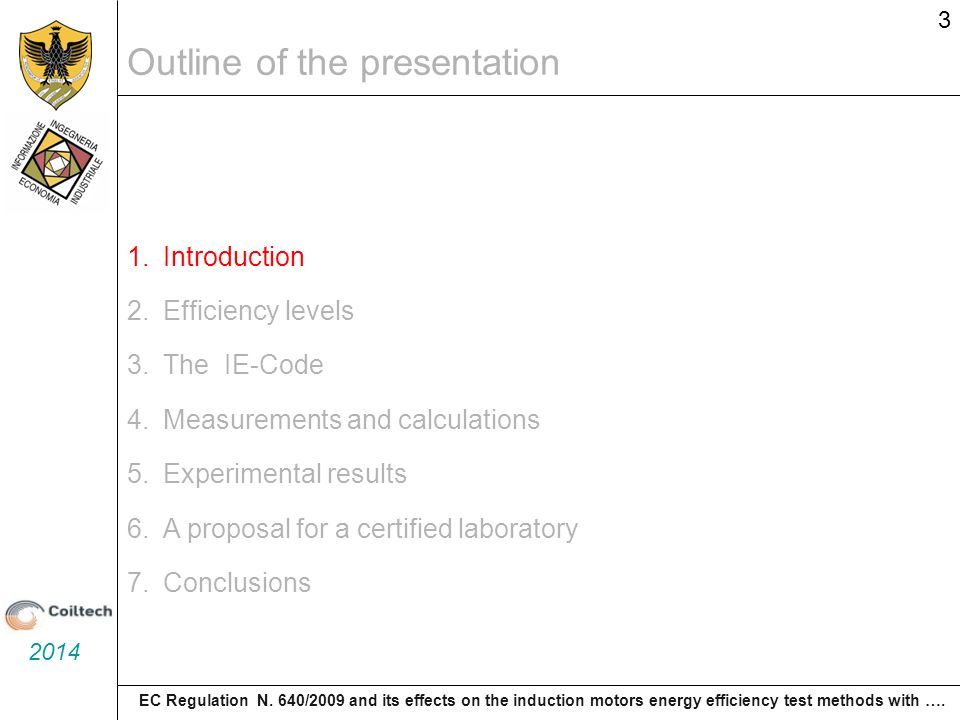The width and height of the screenshot is (960, 720).
Task: Click the Experimental results outline item
Action: (285, 474)
